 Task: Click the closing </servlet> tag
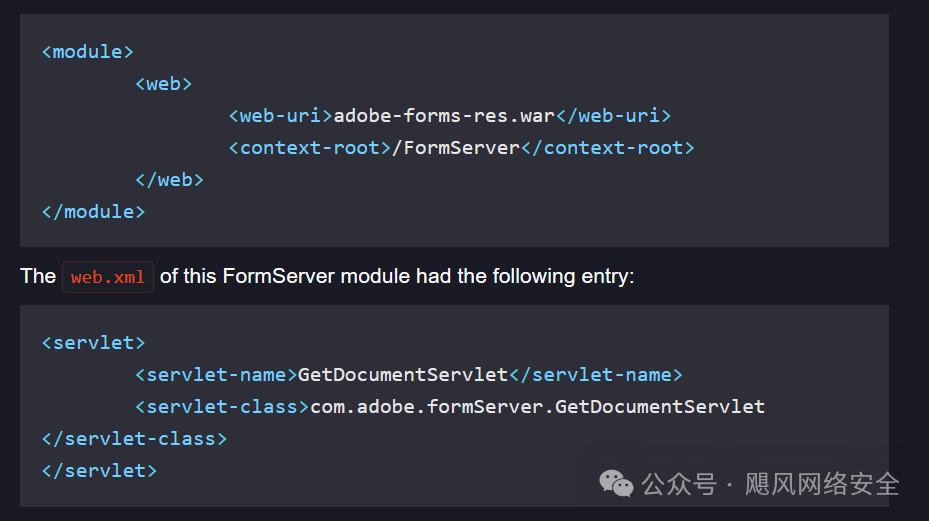(x=99, y=471)
